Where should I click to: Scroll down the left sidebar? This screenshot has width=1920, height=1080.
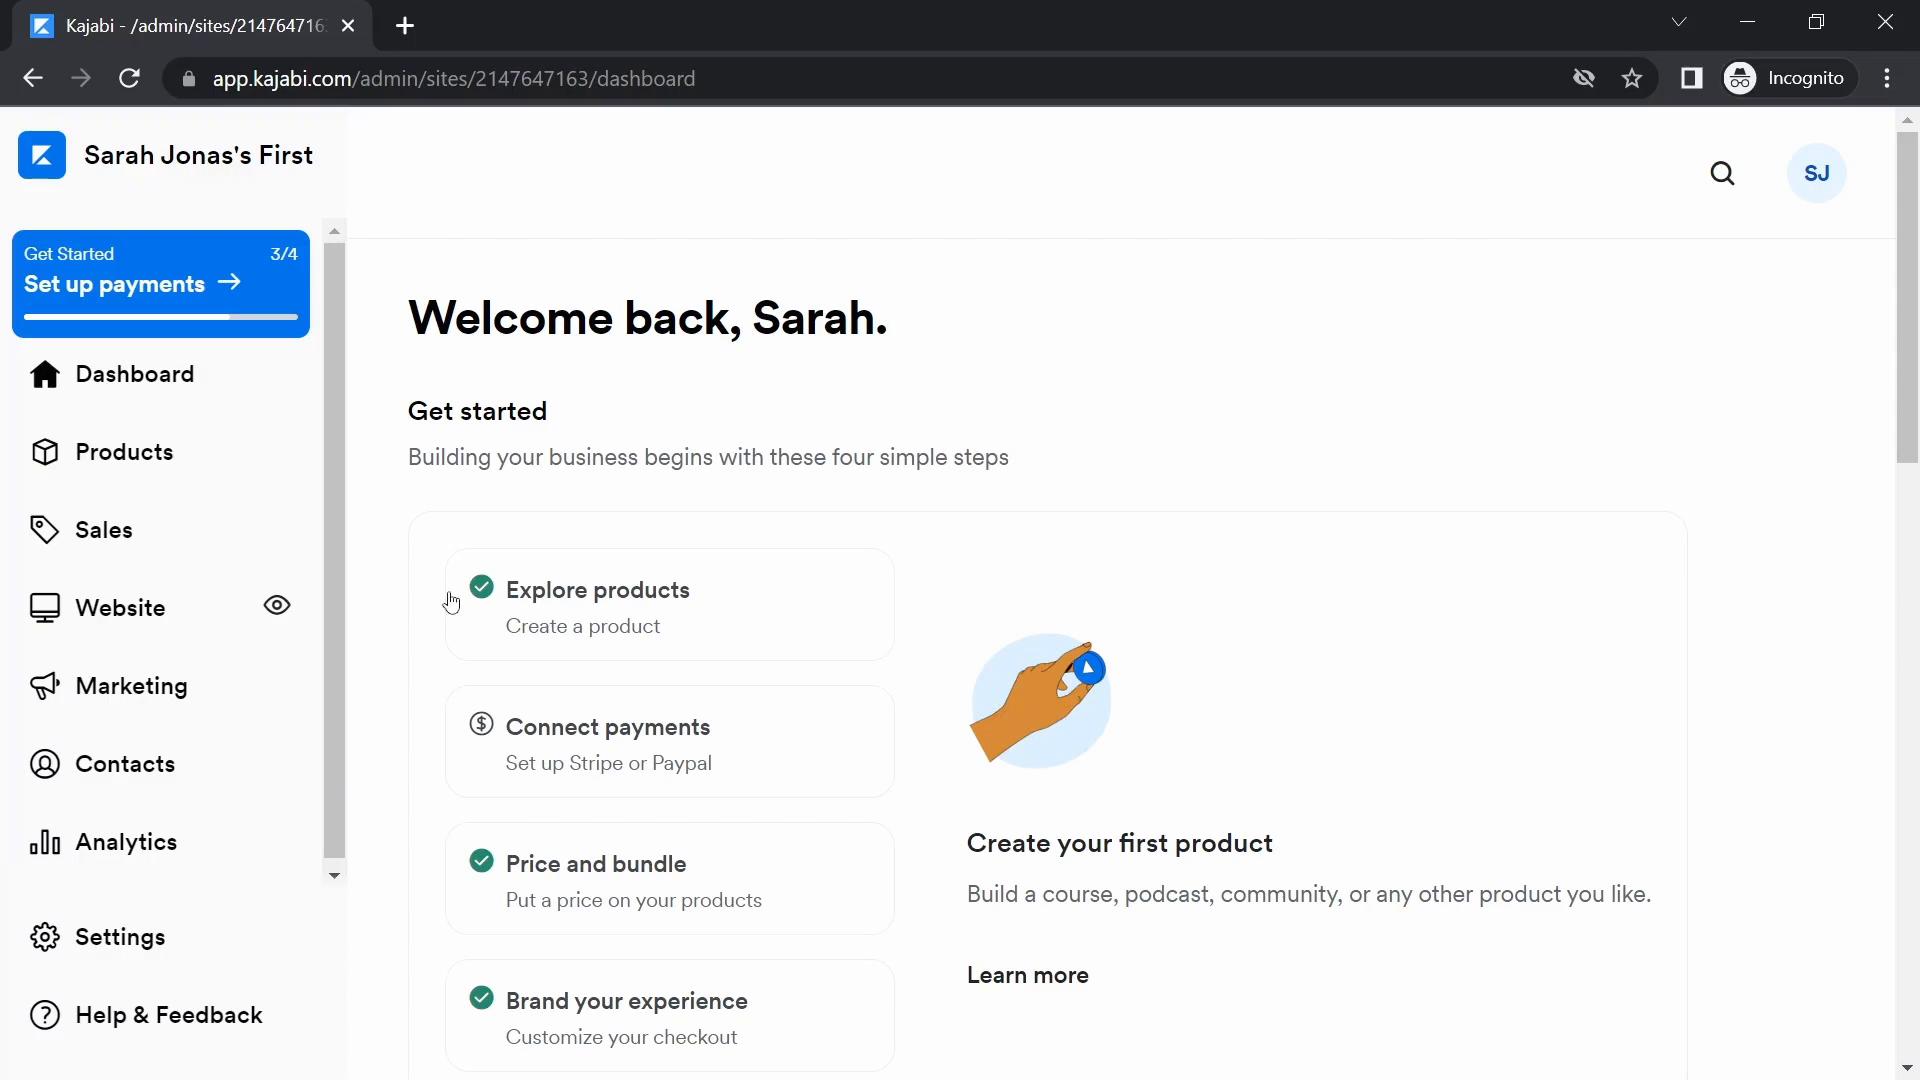click(x=334, y=873)
